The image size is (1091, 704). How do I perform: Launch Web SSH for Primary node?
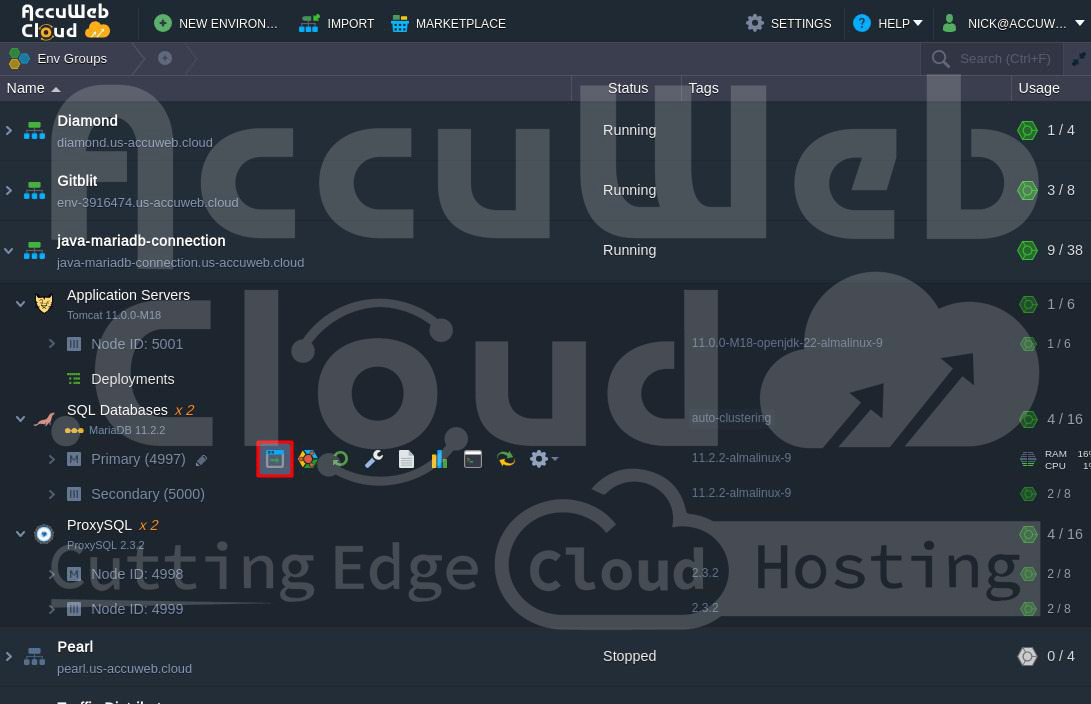coord(472,459)
